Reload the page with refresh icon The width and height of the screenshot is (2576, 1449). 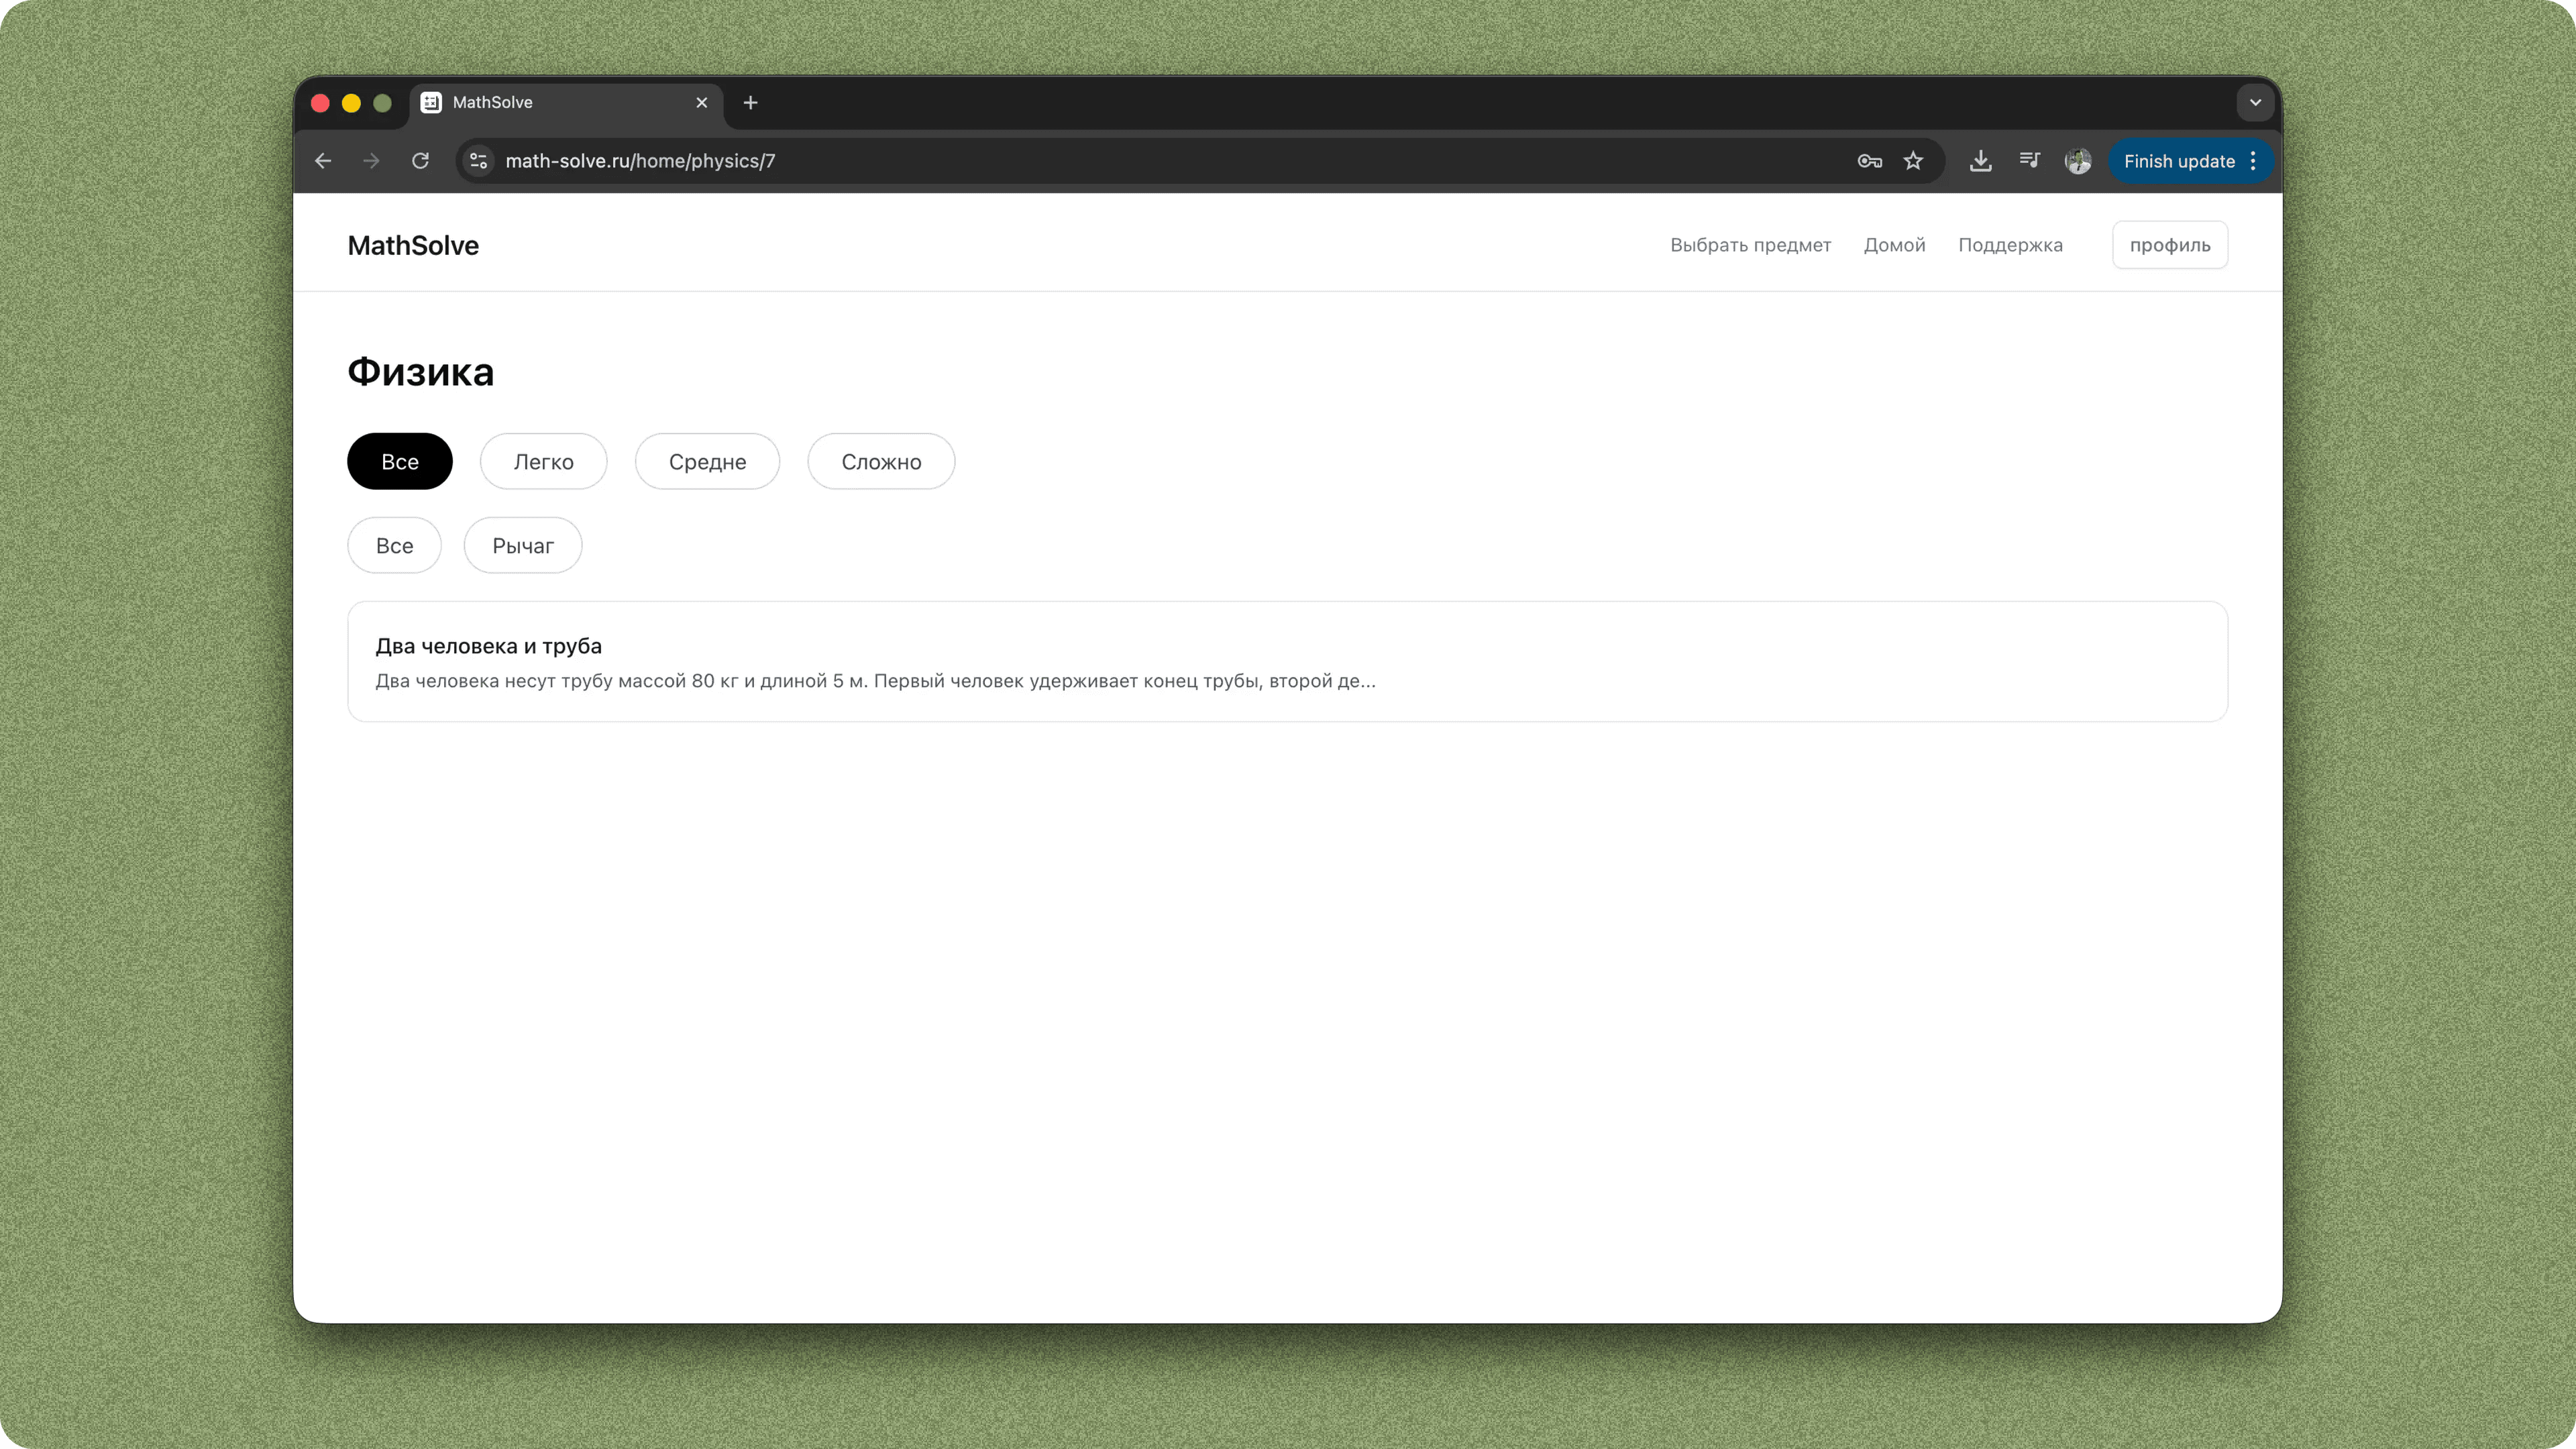420,161
